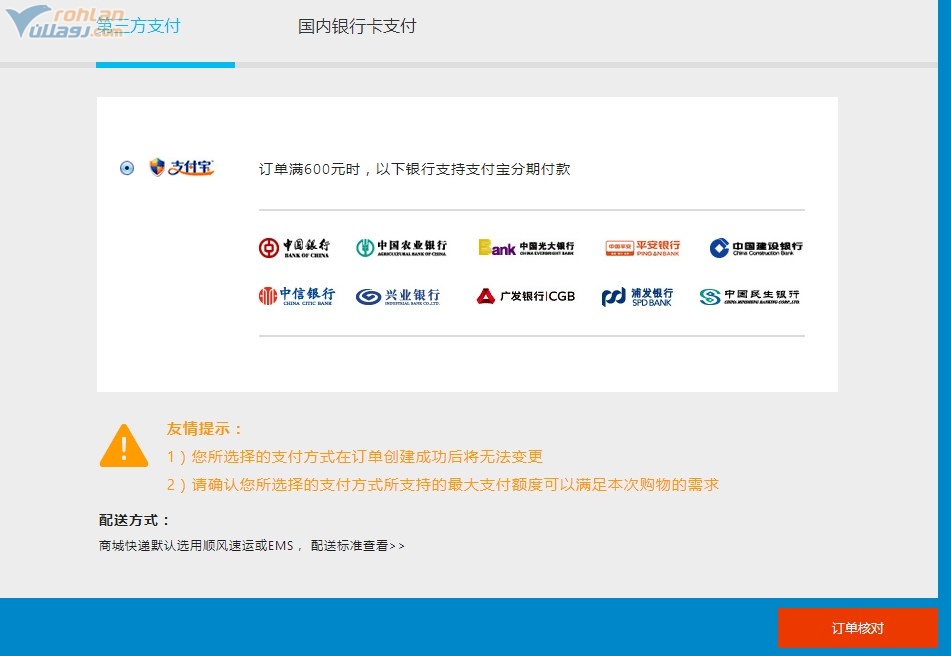The width and height of the screenshot is (951, 656).
Task: Select the China Construction Bank 中国建设银行 logo
Action: click(756, 247)
